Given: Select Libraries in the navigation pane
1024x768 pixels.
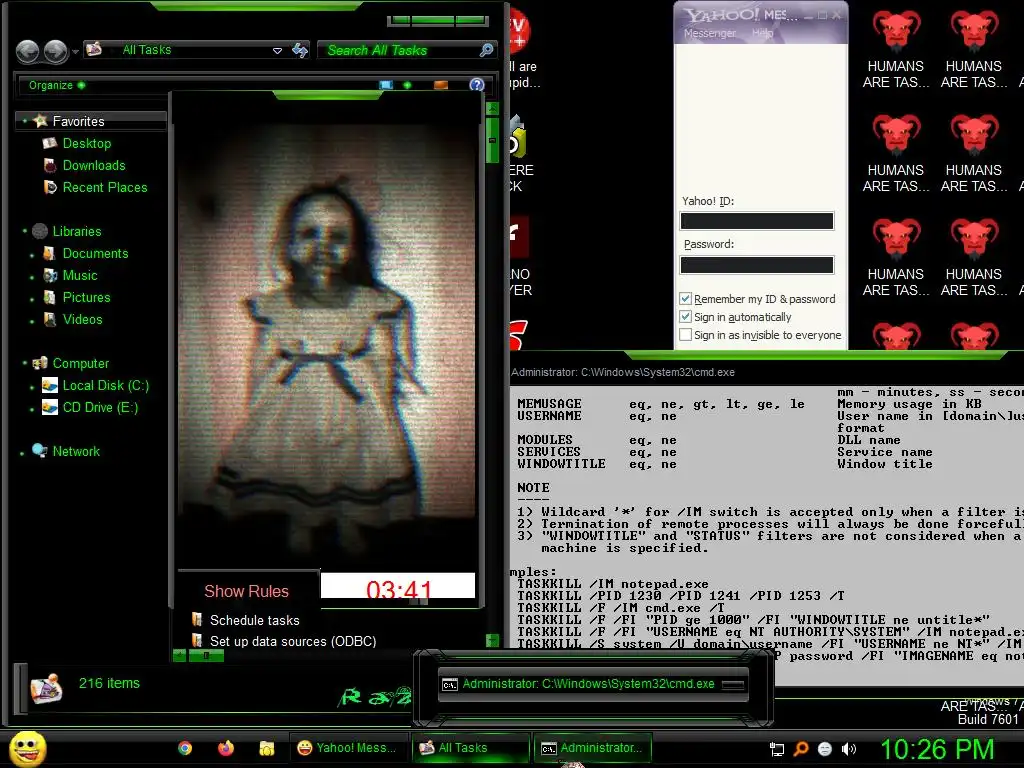Looking at the screenshot, I should click(x=77, y=231).
